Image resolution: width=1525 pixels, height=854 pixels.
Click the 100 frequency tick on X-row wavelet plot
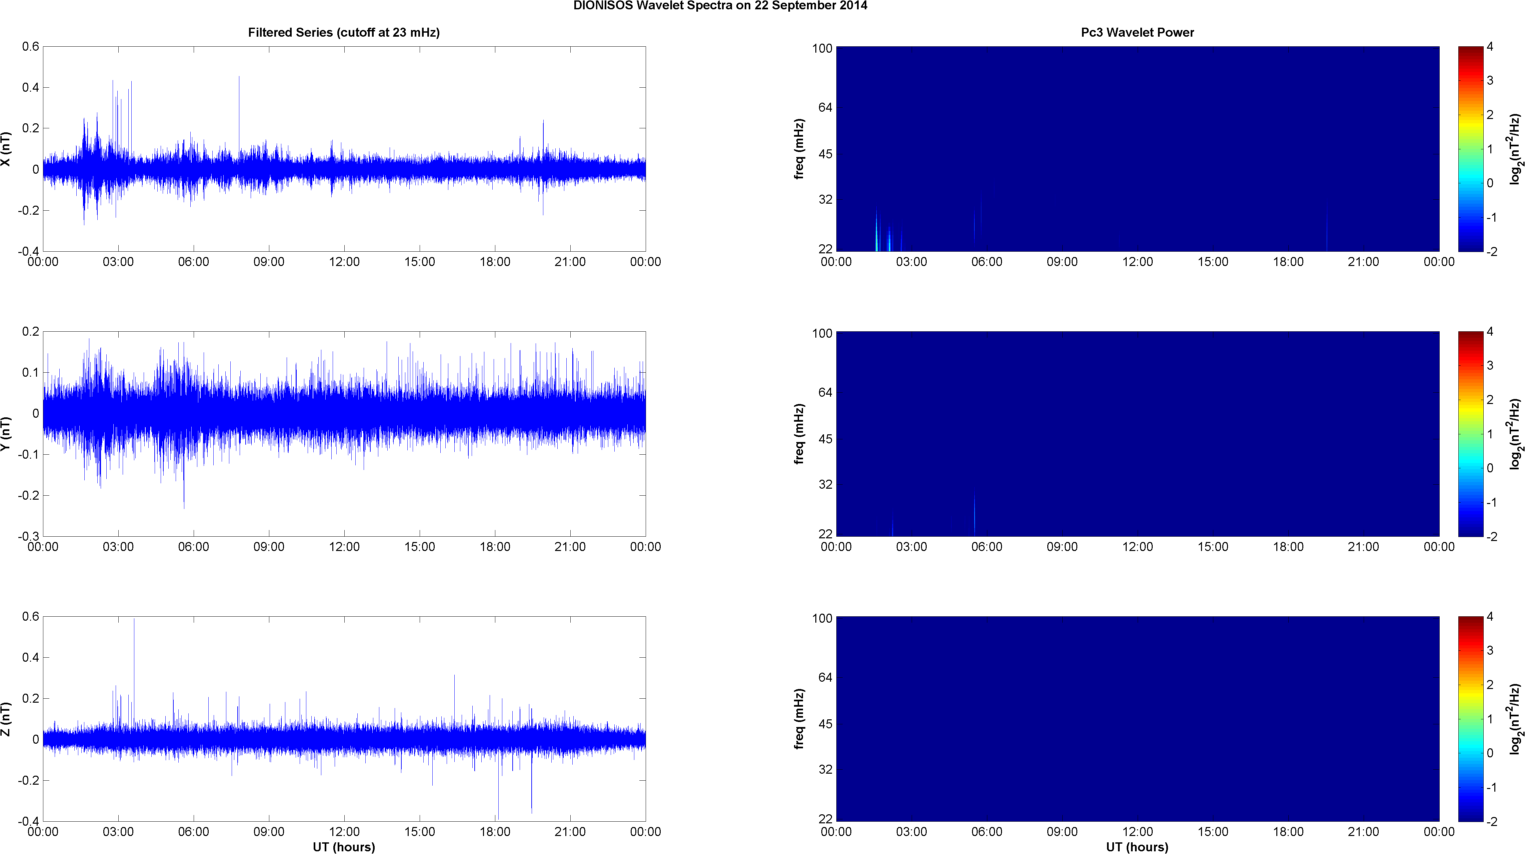(822, 48)
